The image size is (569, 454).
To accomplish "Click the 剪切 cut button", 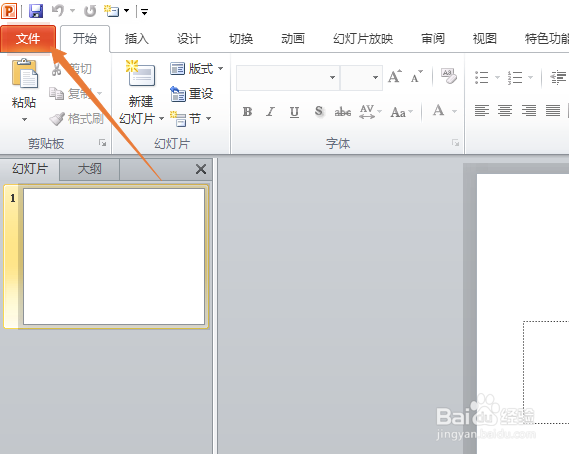I will click(71, 69).
